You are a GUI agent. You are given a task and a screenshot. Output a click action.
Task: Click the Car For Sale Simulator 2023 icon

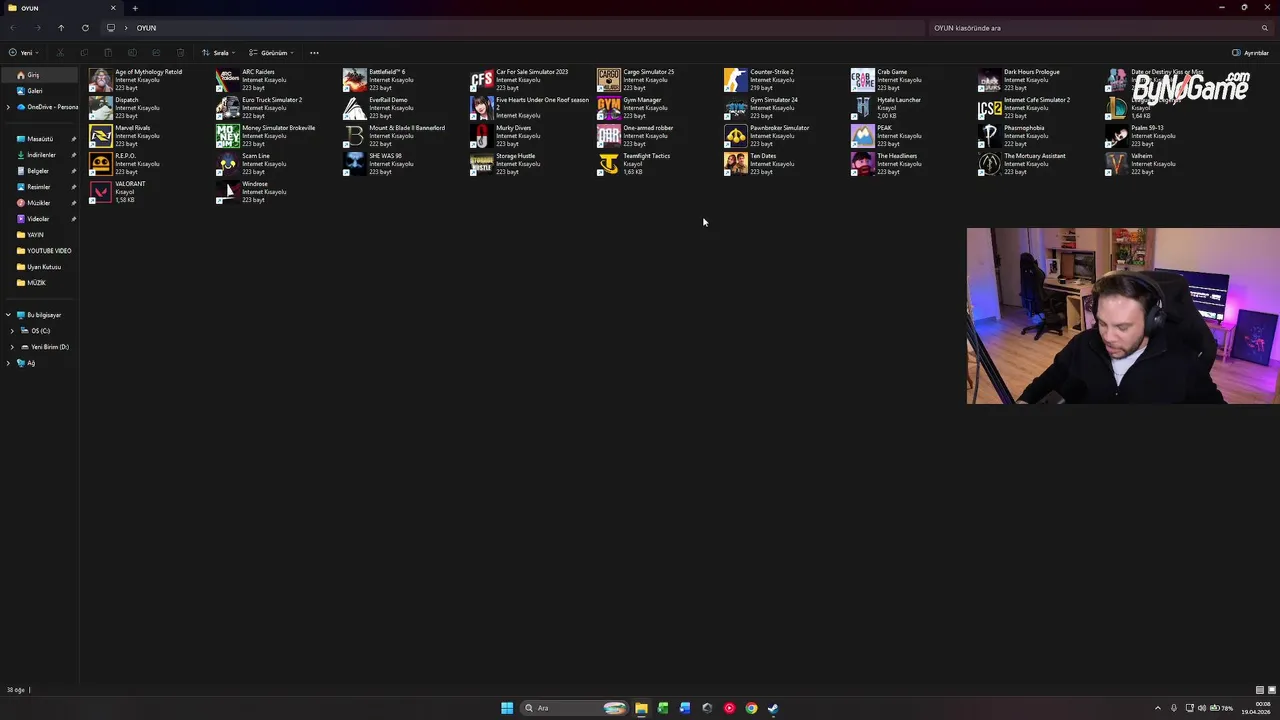click(x=482, y=80)
